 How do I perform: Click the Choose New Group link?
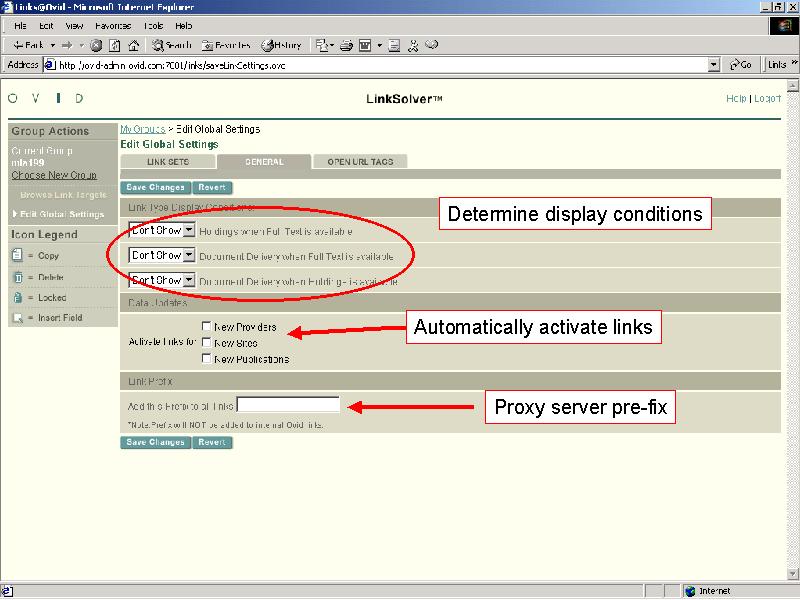coord(54,175)
